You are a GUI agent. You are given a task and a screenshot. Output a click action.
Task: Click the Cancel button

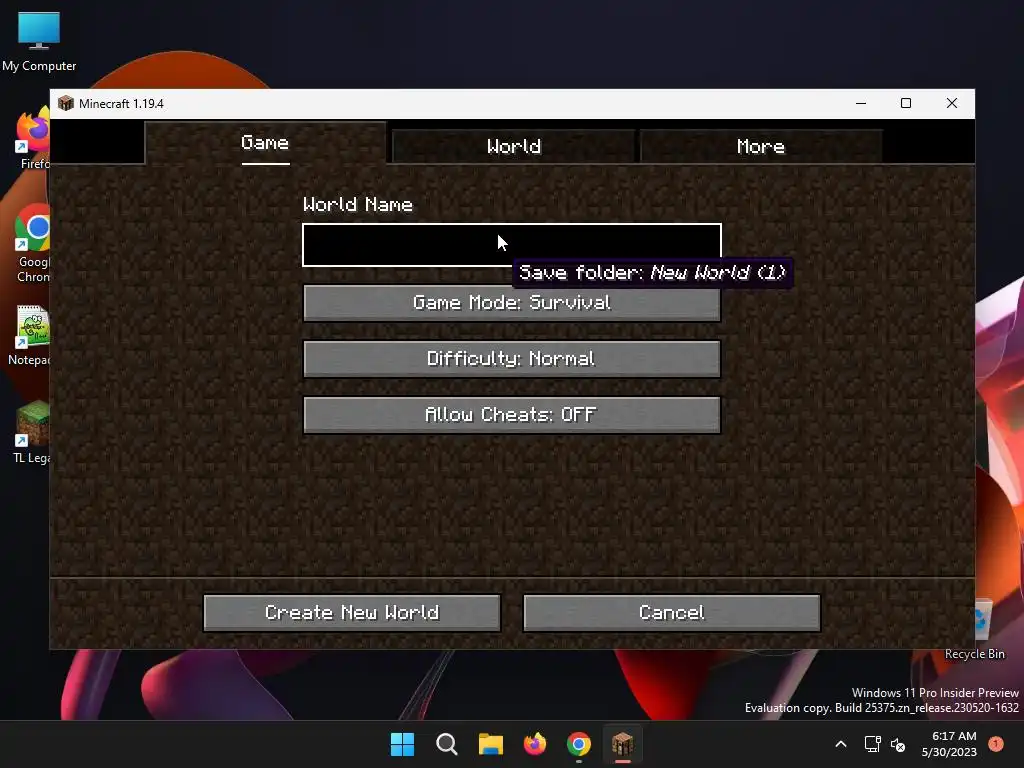(672, 613)
